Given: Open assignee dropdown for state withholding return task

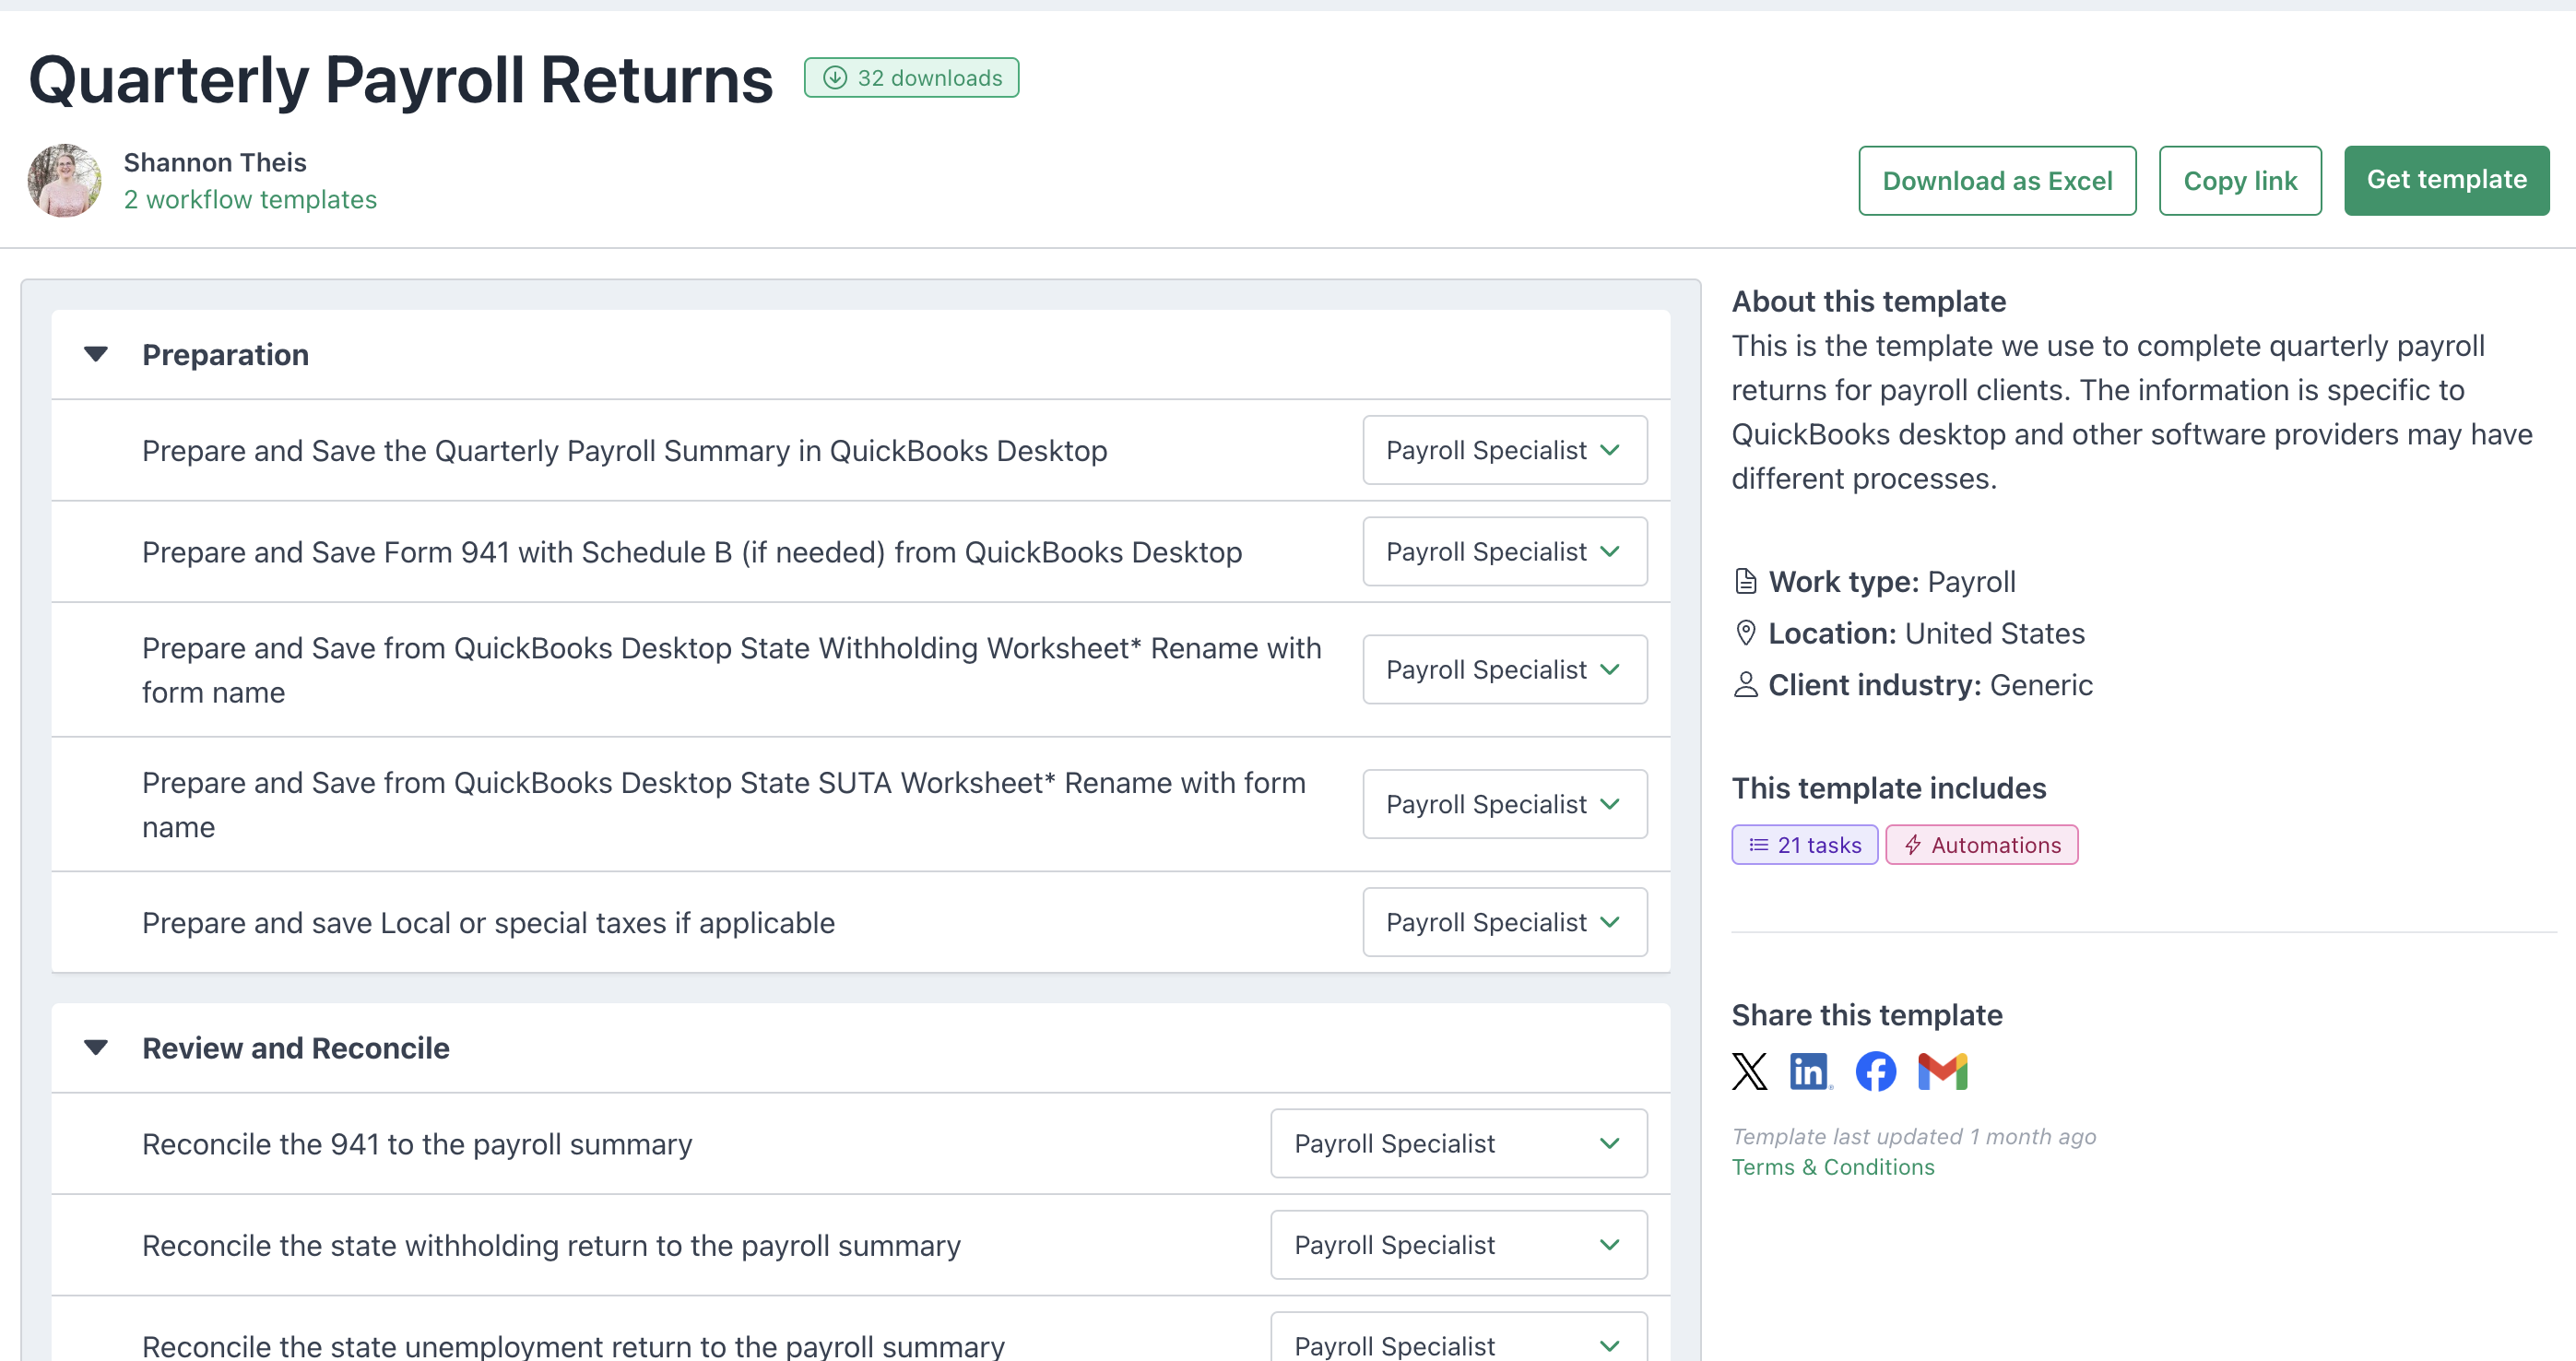Looking at the screenshot, I should [1458, 1245].
